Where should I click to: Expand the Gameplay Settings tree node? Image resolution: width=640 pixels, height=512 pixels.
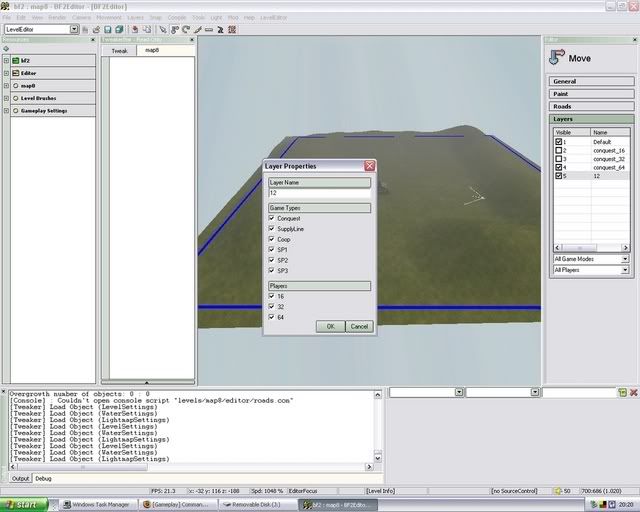click(x=6, y=110)
